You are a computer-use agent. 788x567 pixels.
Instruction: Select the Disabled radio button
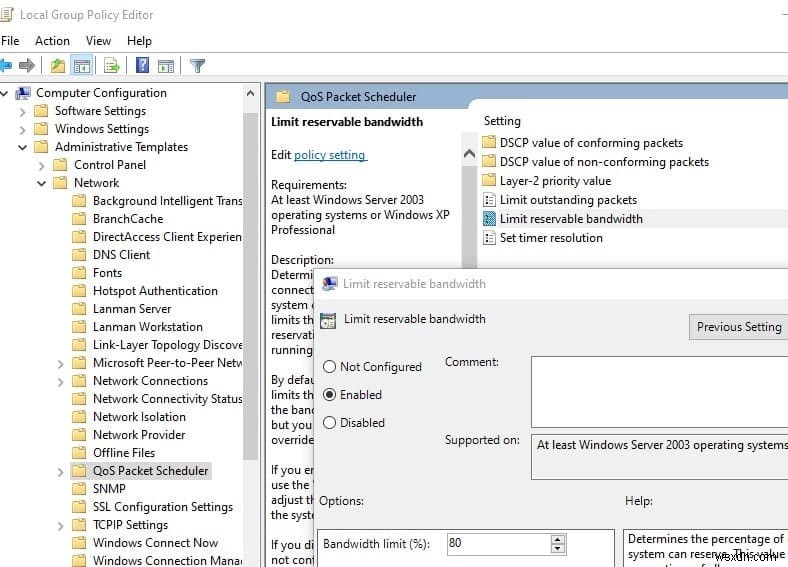point(329,423)
